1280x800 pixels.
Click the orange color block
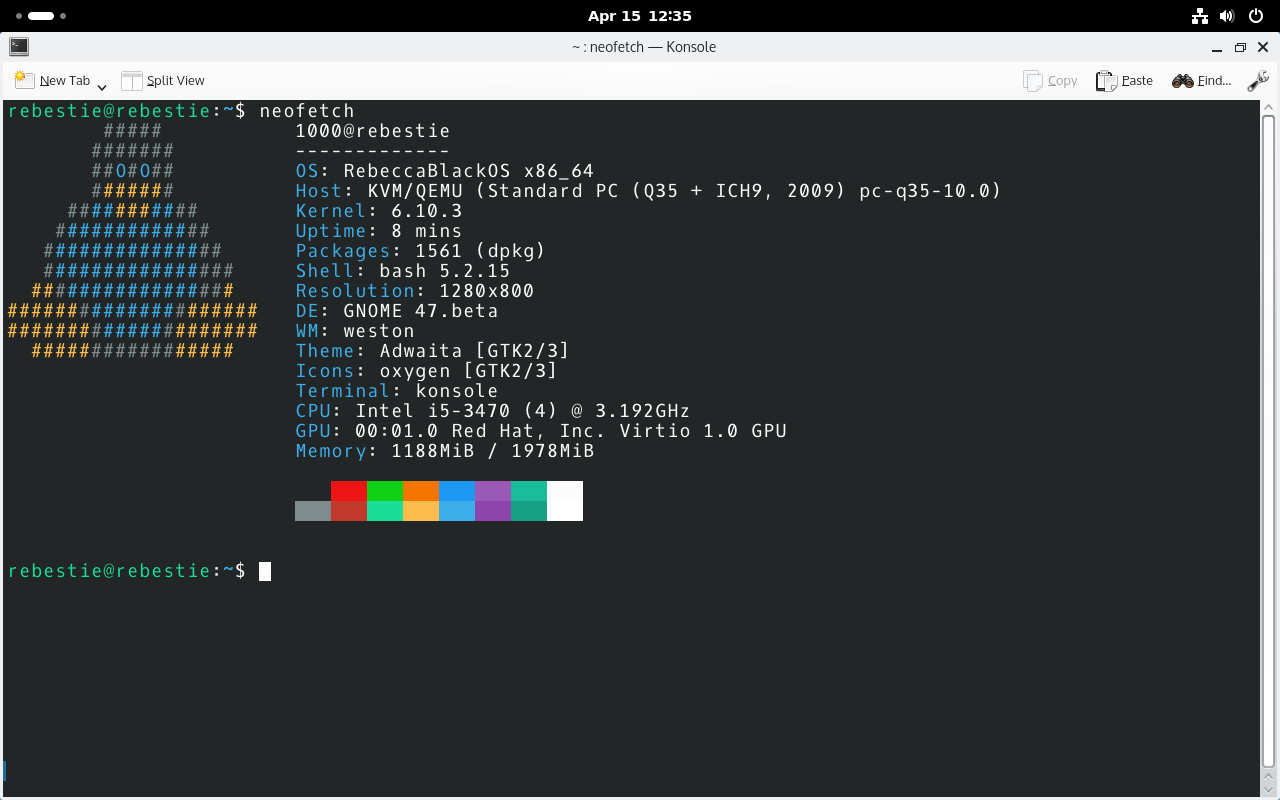tap(421, 491)
